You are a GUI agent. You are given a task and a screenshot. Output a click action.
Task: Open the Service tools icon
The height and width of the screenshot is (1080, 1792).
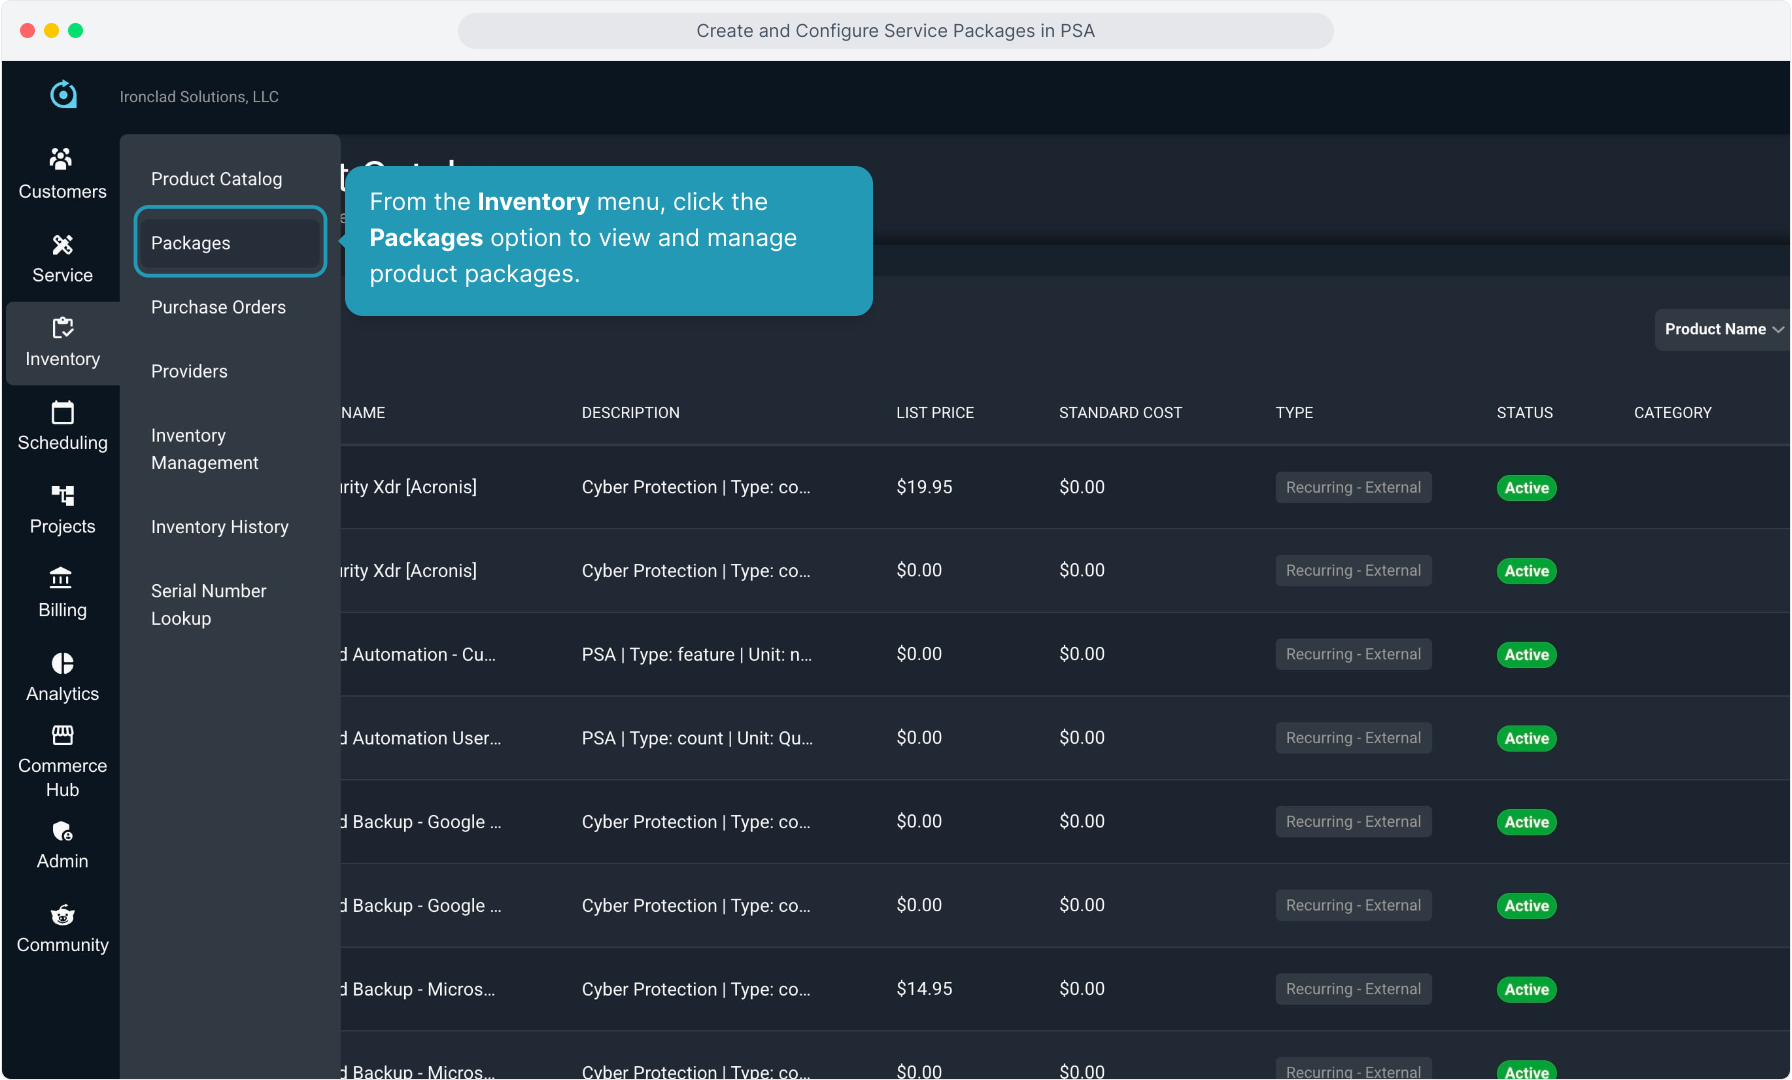click(x=62, y=245)
